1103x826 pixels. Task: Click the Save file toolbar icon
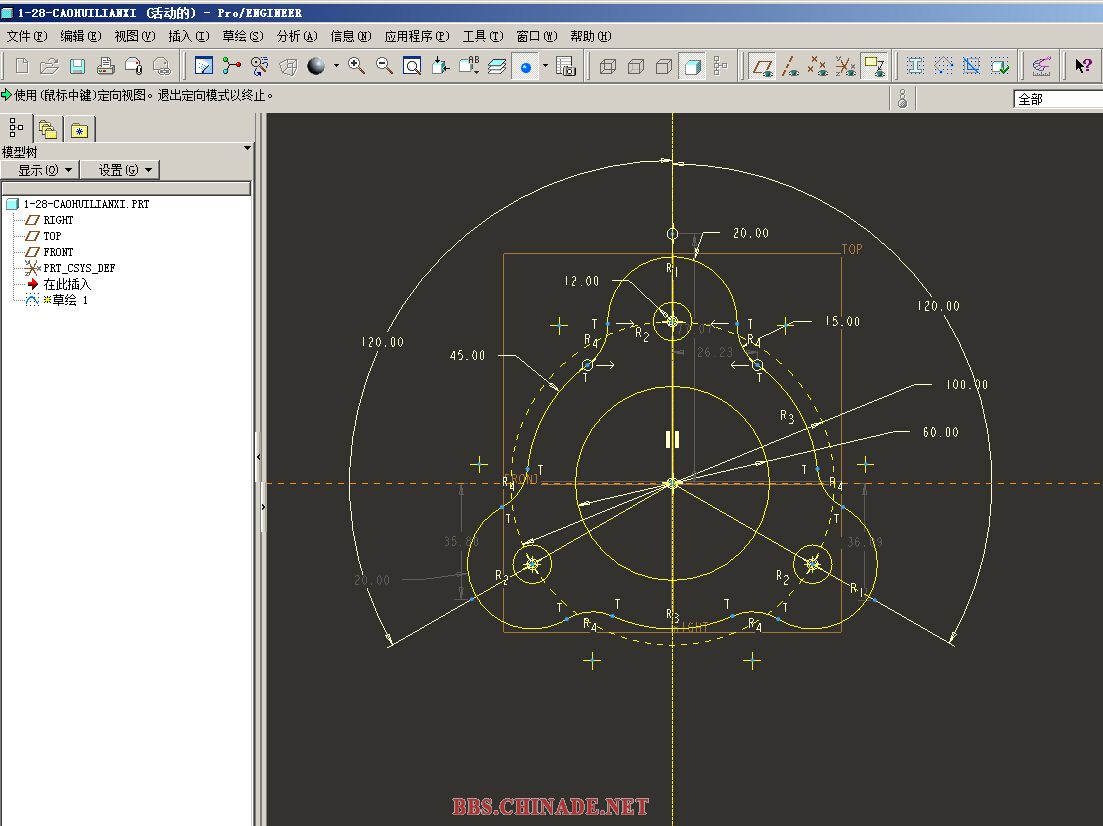pyautogui.click(x=77, y=66)
